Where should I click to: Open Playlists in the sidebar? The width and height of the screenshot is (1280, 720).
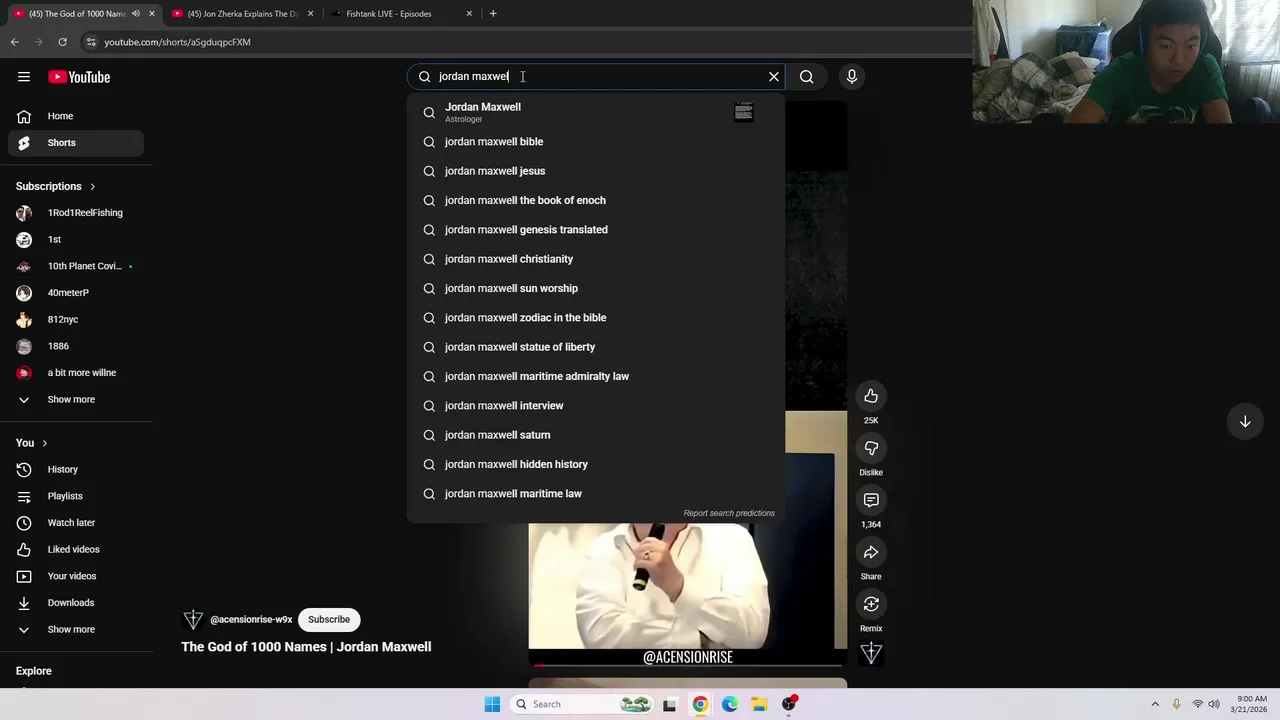click(x=76, y=496)
